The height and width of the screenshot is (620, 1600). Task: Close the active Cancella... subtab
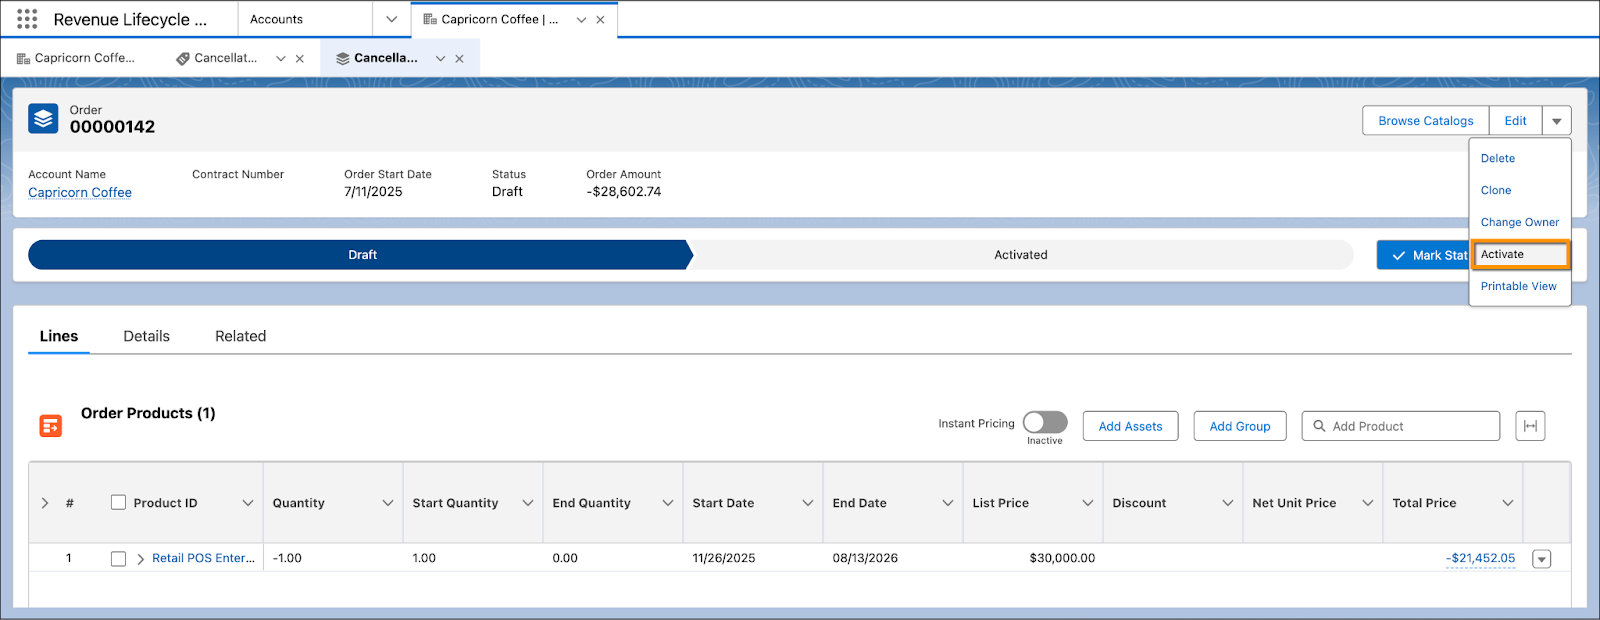click(x=459, y=59)
